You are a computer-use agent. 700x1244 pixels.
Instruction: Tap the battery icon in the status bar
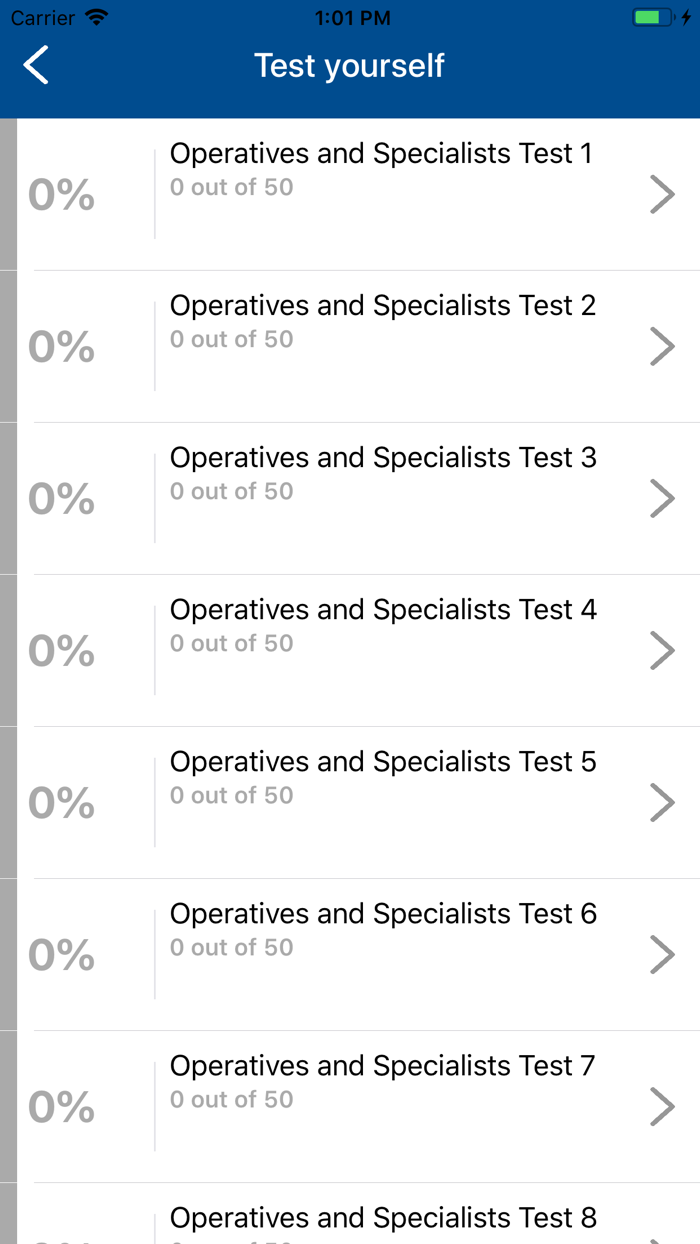[x=652, y=16]
